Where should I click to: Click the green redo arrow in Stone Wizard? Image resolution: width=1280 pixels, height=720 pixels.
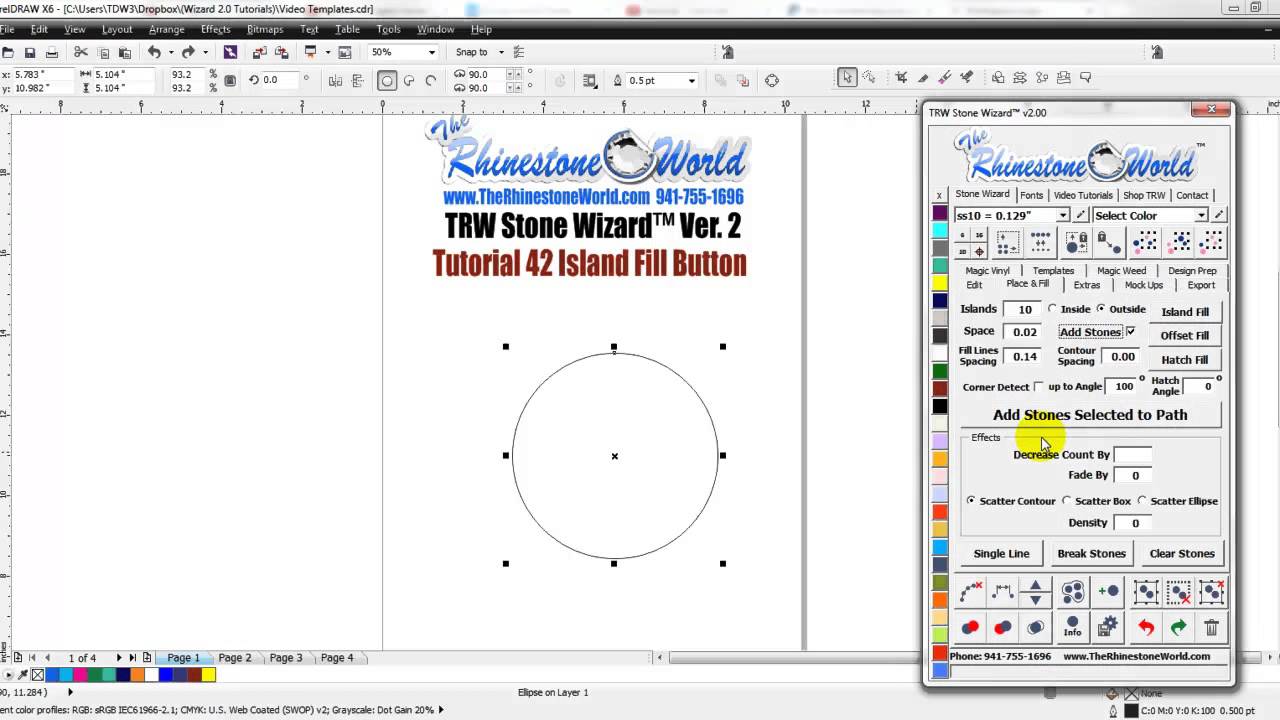click(x=1179, y=627)
